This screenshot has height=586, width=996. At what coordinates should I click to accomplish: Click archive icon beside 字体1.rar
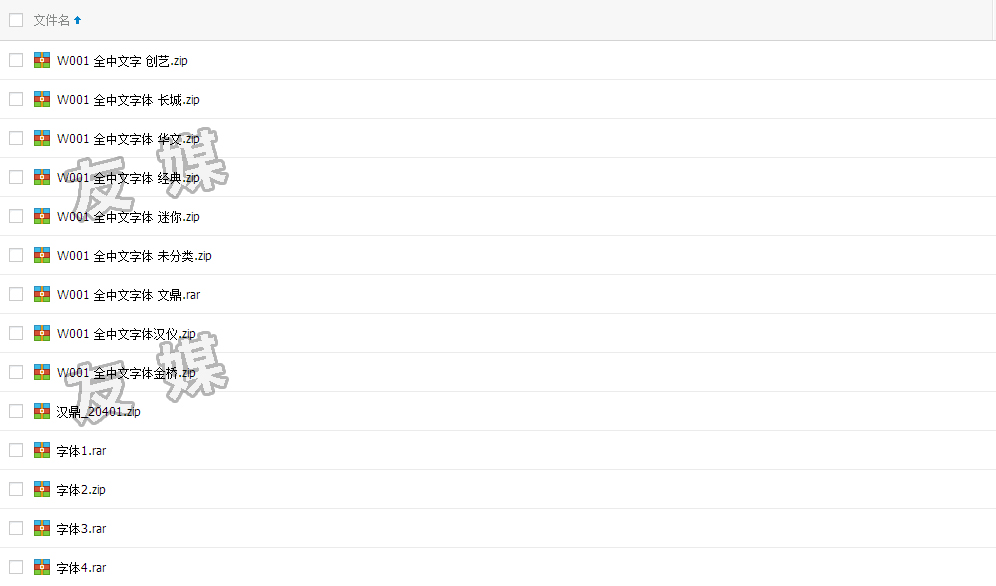point(42,450)
